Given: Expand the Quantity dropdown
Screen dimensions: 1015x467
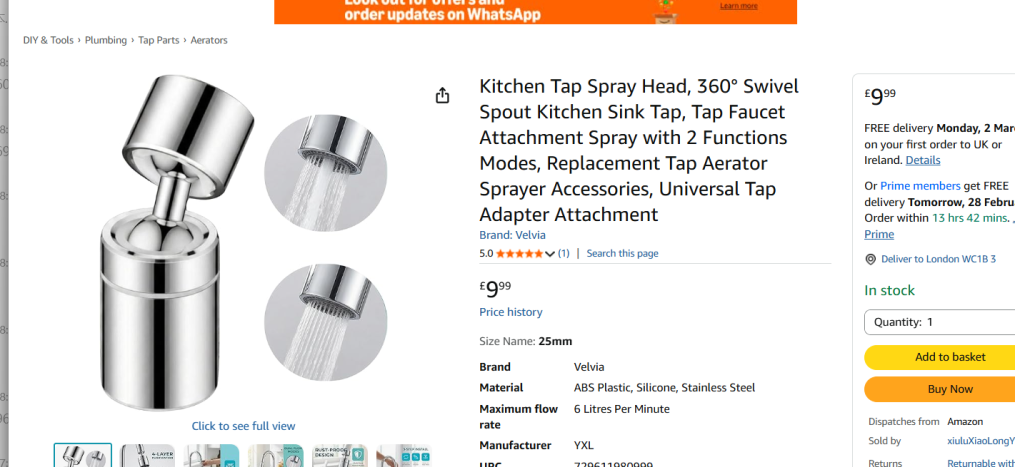Looking at the screenshot, I should [x=940, y=322].
